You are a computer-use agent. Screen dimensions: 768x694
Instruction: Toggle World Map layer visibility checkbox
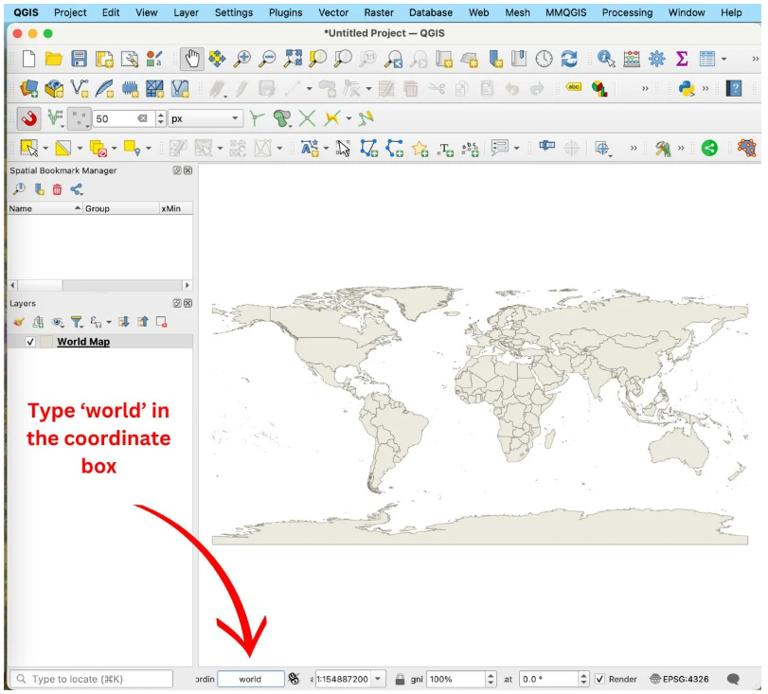[x=30, y=342]
